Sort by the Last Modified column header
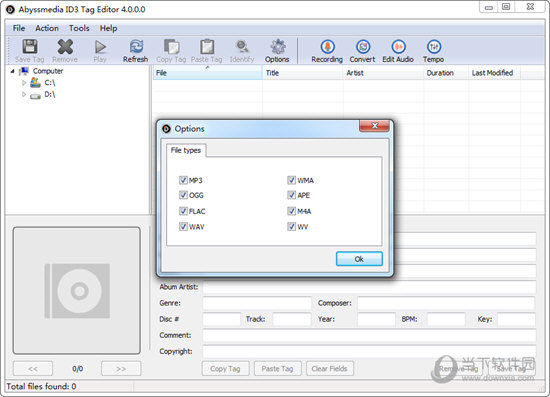This screenshot has height=397, width=550. coord(494,73)
